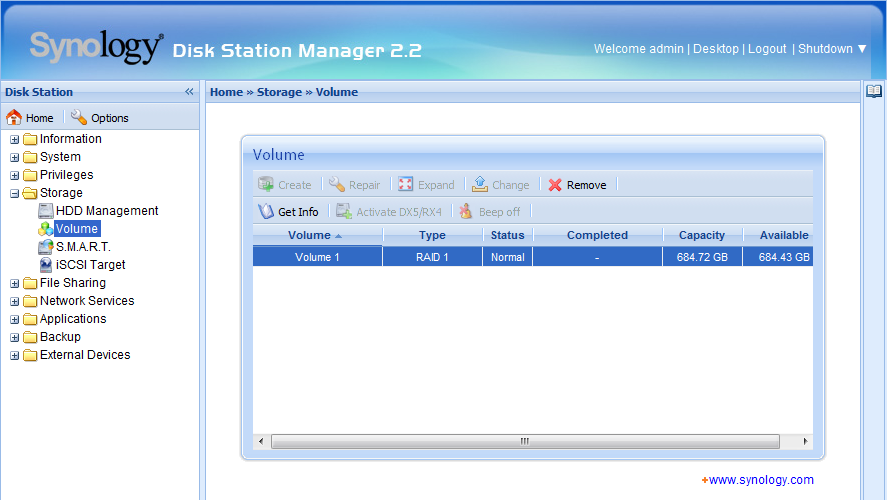Click the Available column header
This screenshot has height=500, width=887.
click(x=778, y=235)
